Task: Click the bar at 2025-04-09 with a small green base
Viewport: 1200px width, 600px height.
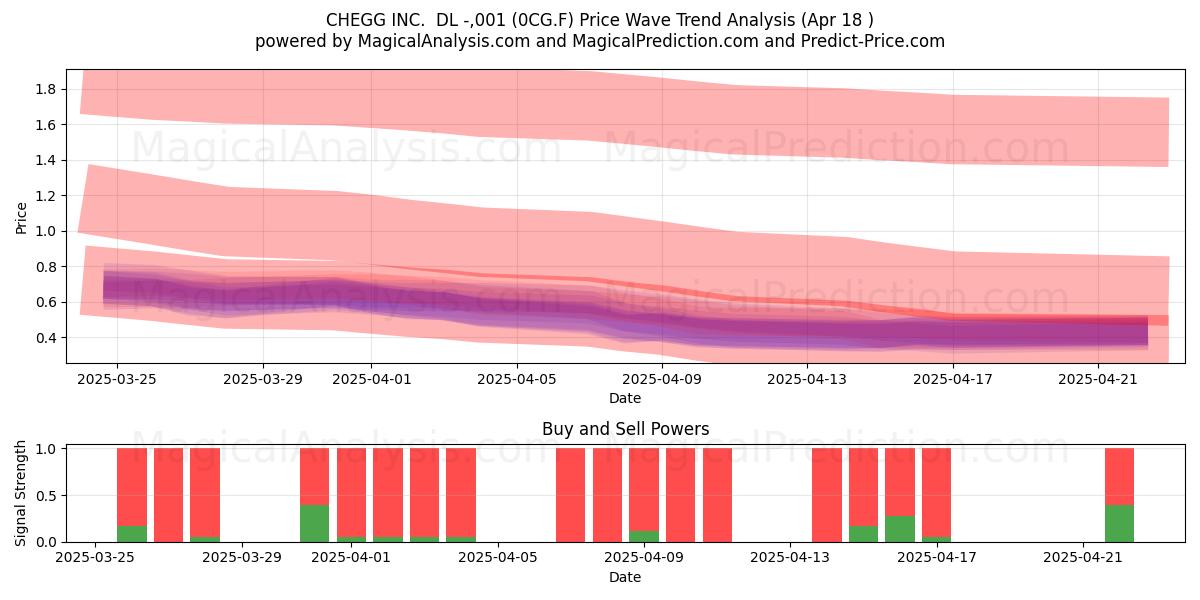Action: point(644,495)
